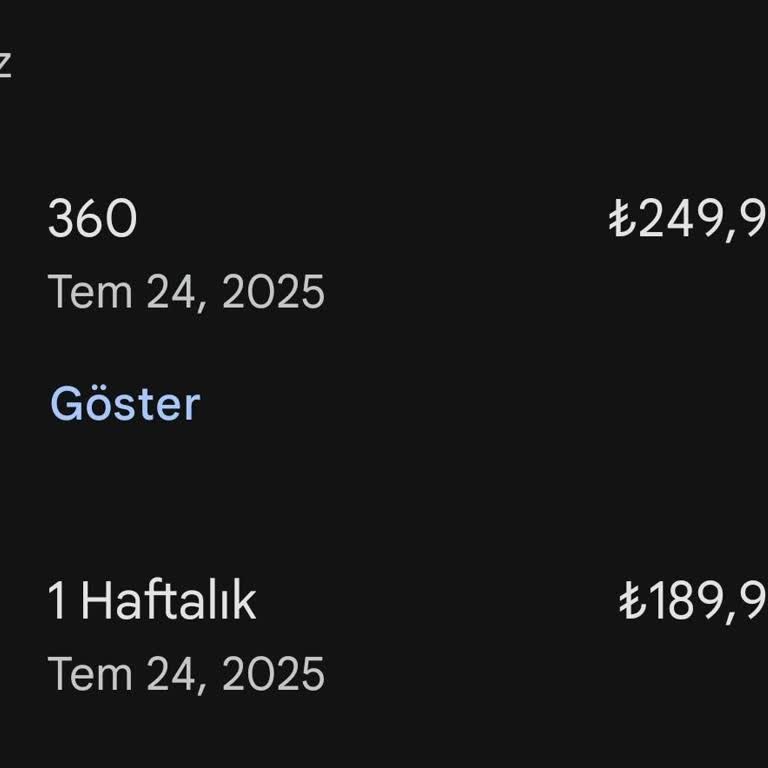Click the number 249 in the first price

tap(680, 220)
